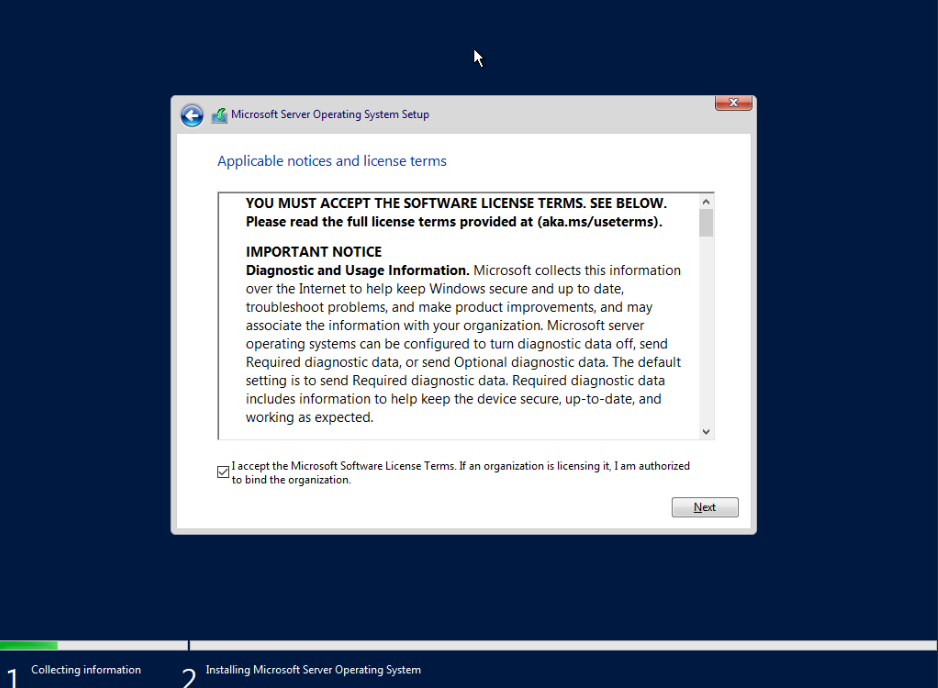Click the license text scroll up arrow
This screenshot has height=688, width=938.
point(706,202)
